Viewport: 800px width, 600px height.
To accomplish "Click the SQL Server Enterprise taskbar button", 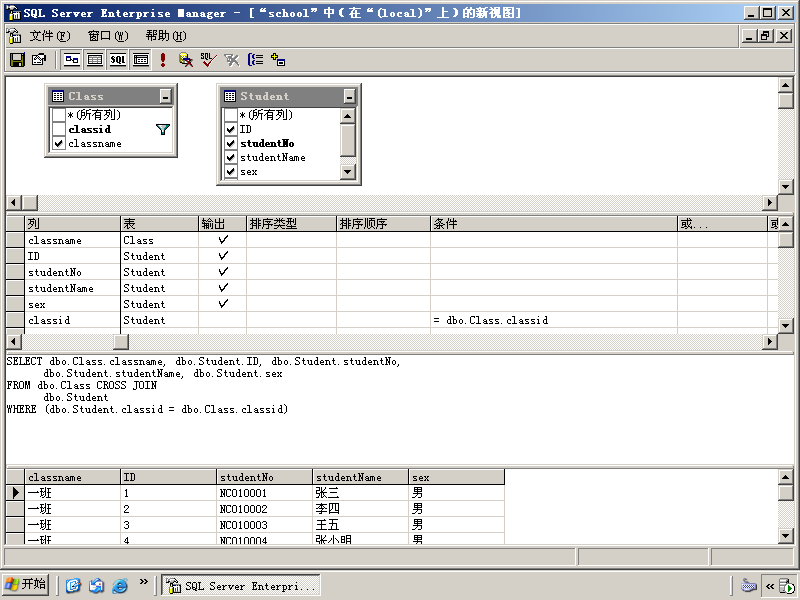I will click(241, 586).
